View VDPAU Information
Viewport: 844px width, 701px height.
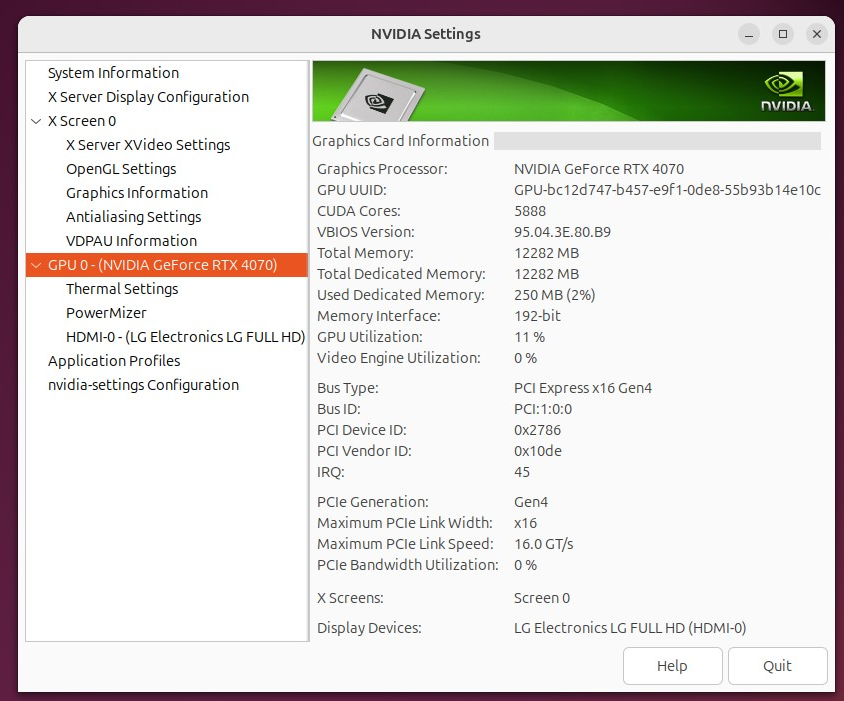pos(131,241)
